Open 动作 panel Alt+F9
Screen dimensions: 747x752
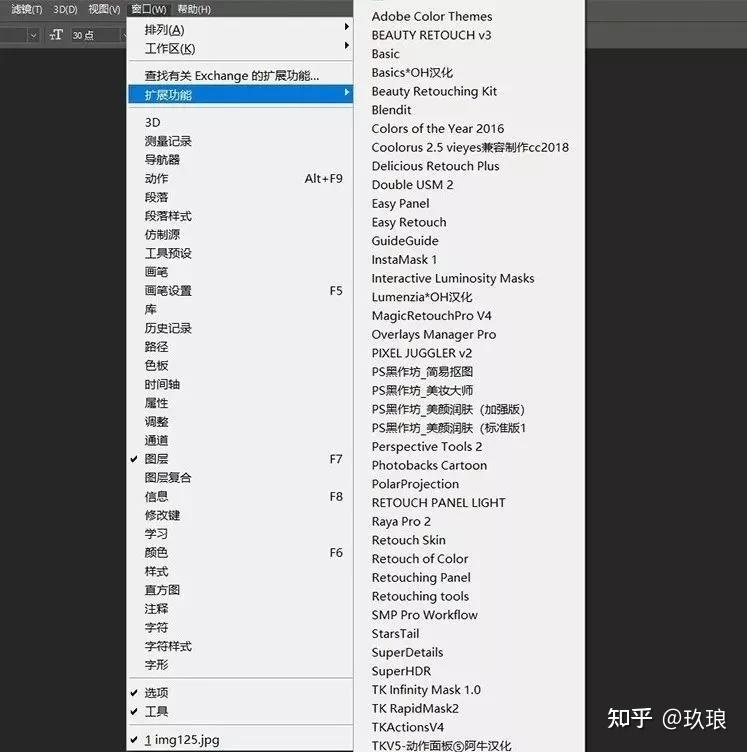(240, 178)
